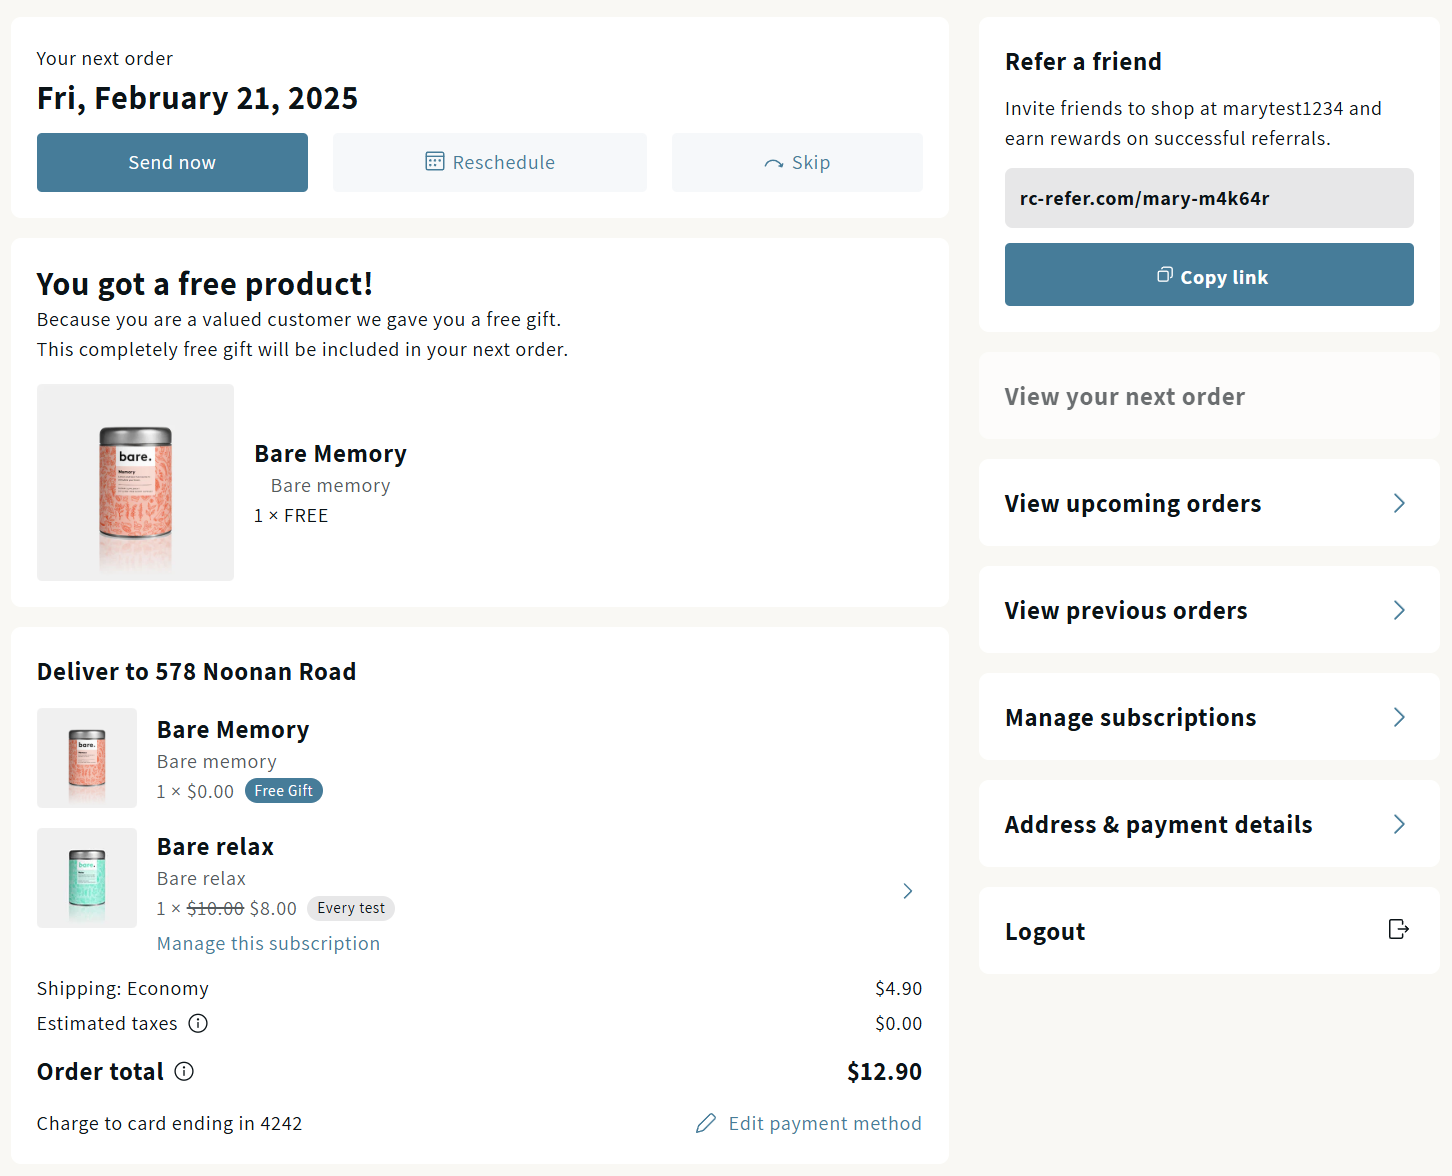This screenshot has width=1452, height=1176.
Task: Click the small Bare Memory product thumbnail
Action: point(87,758)
